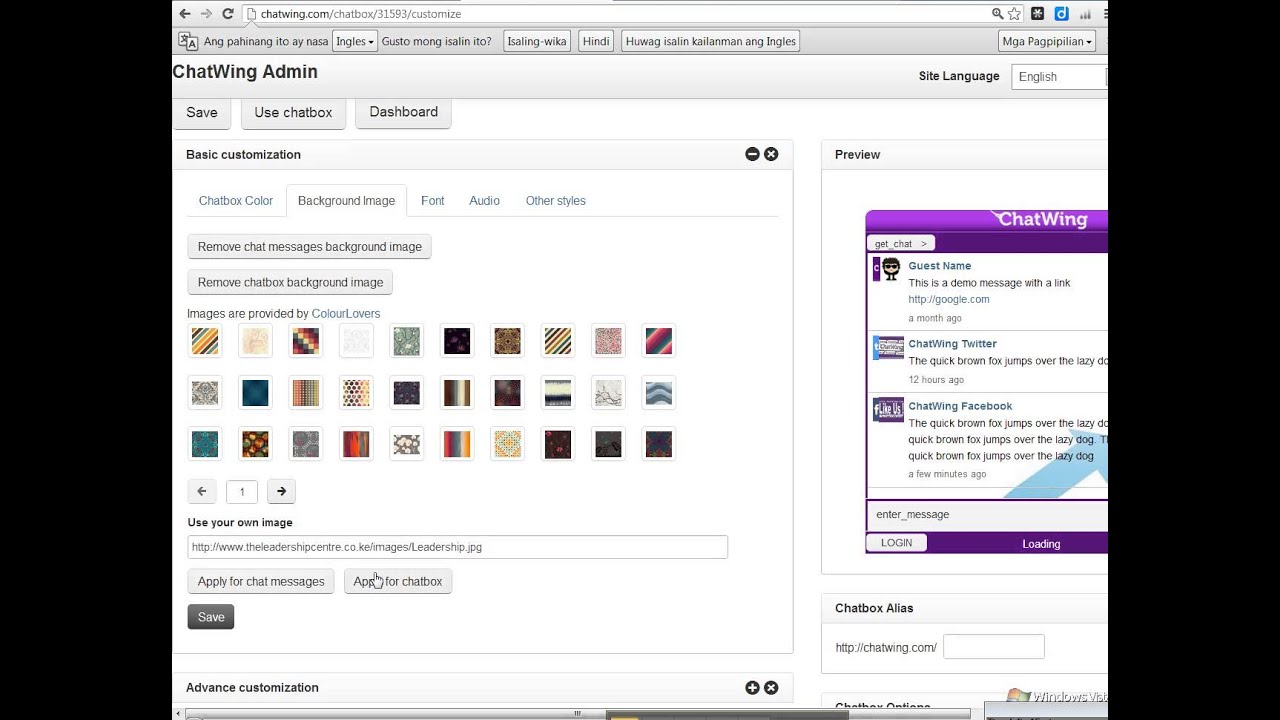Select the pink and red diagonal stripe thumbnail
The width and height of the screenshot is (1280, 720).
pyautogui.click(x=659, y=341)
